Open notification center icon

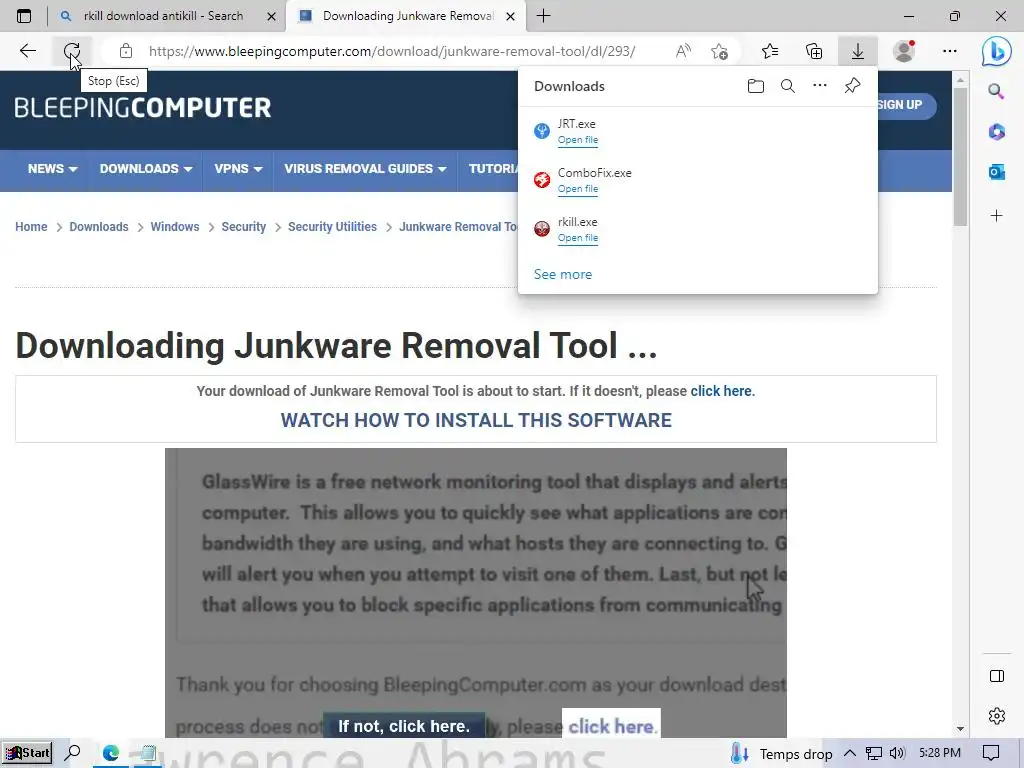click(x=991, y=754)
